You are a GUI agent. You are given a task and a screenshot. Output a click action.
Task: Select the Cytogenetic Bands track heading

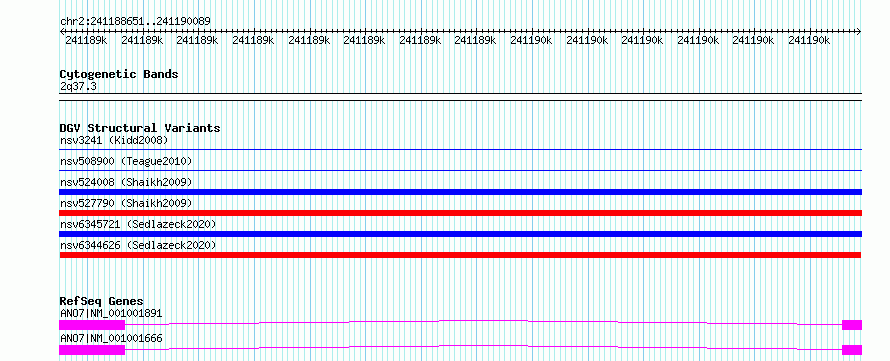pyautogui.click(x=119, y=74)
